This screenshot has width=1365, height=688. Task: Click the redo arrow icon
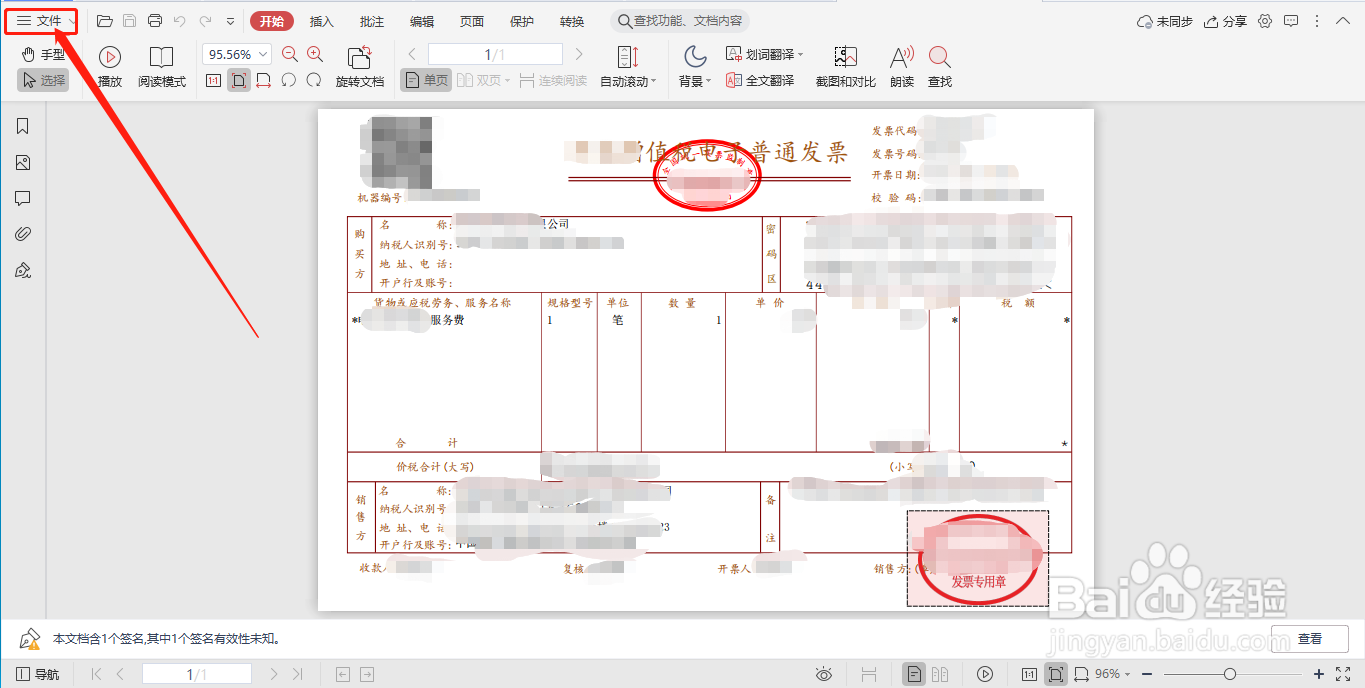pyautogui.click(x=205, y=21)
